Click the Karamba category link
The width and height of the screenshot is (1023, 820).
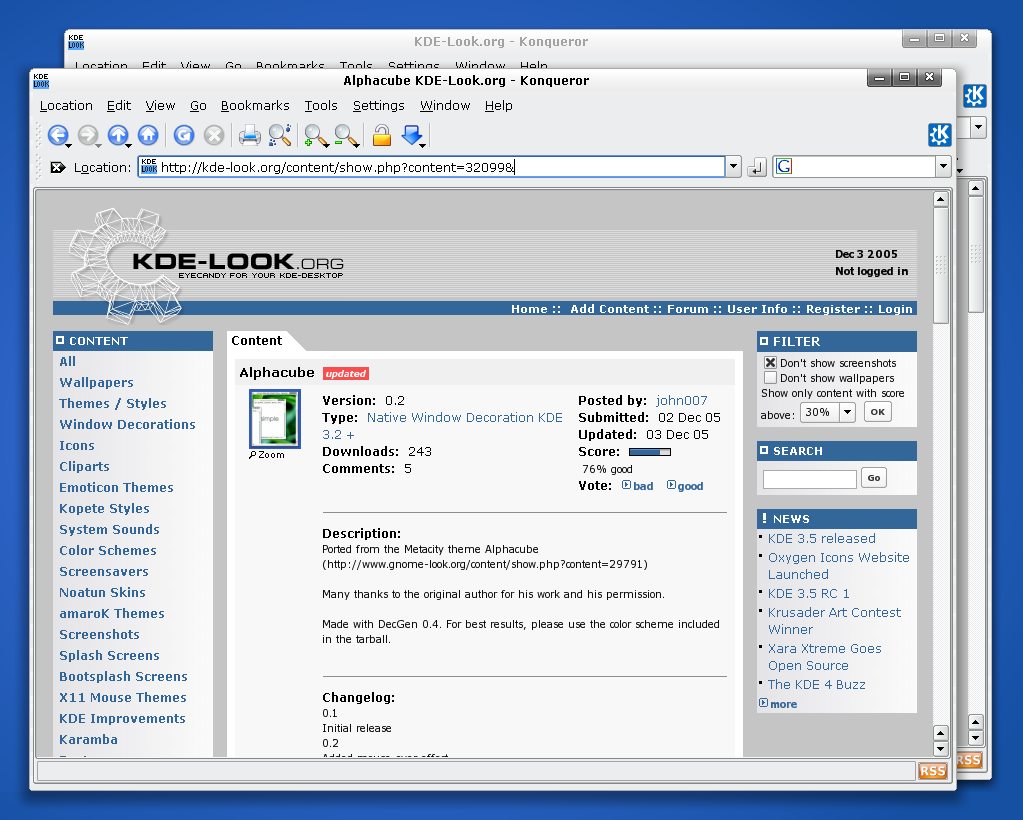coord(88,739)
